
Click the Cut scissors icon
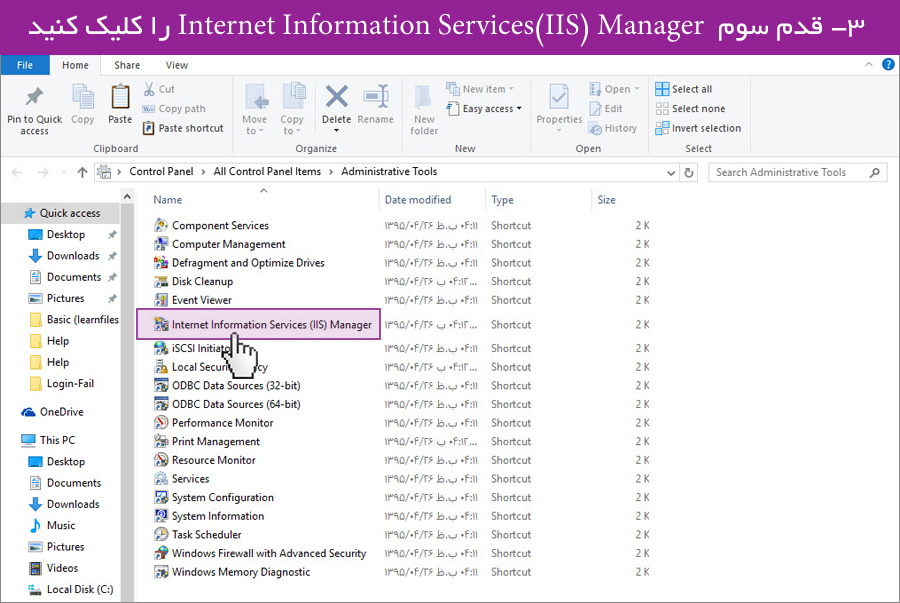149,89
